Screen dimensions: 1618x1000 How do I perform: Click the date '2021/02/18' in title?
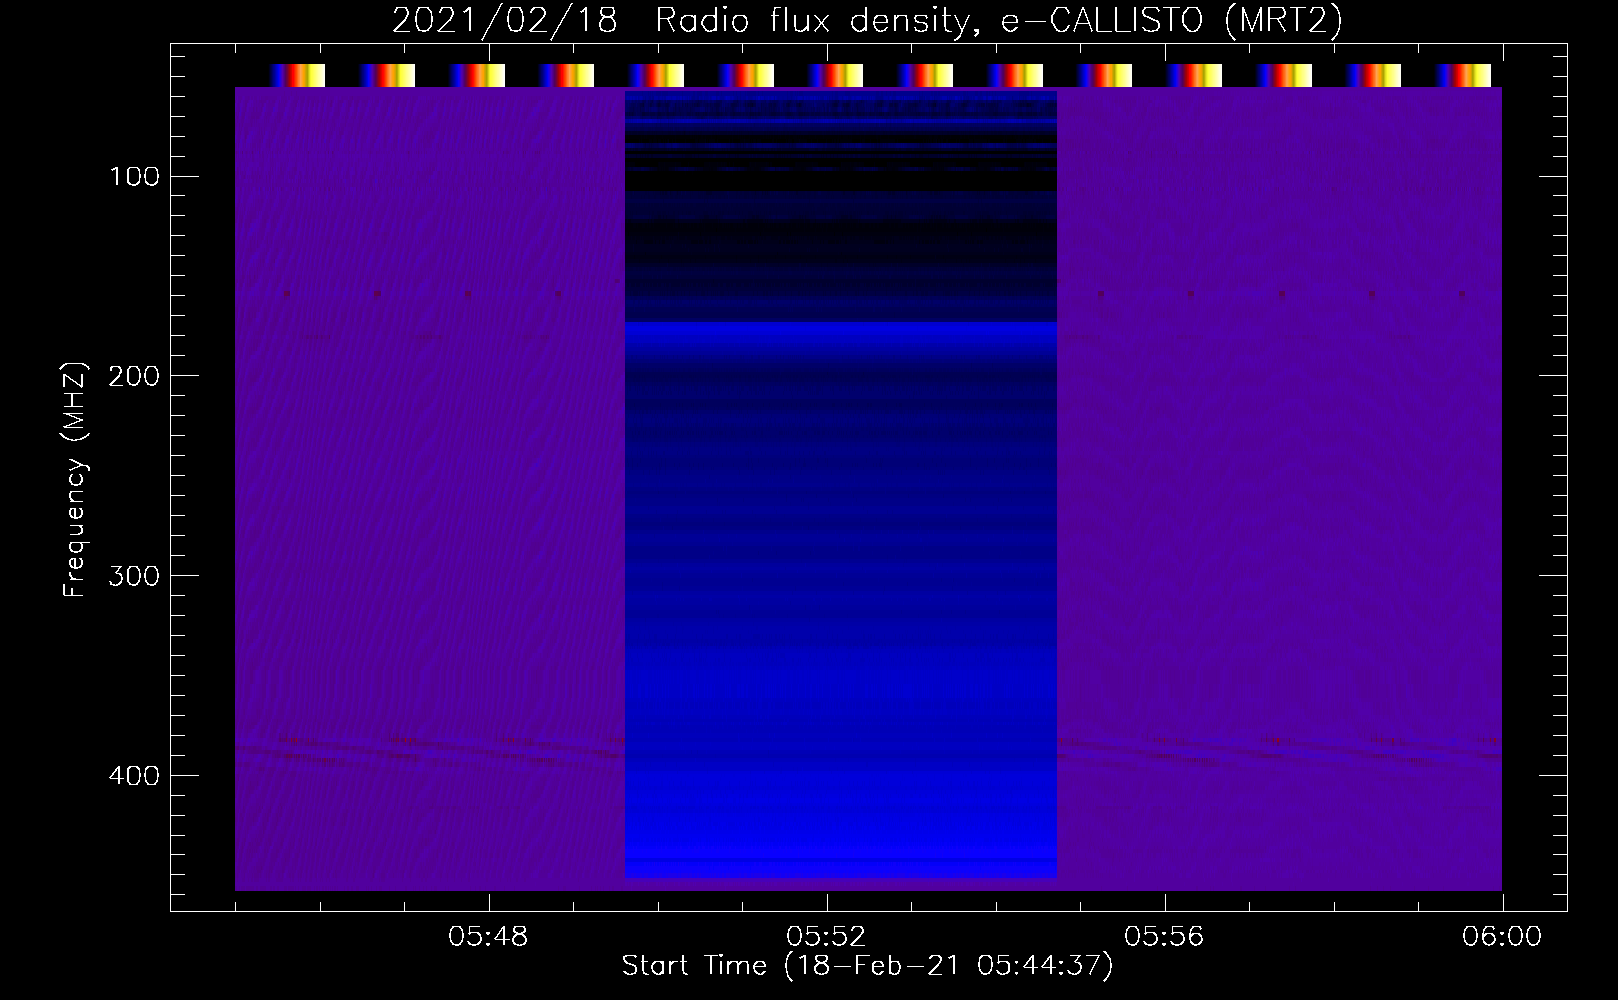pyautogui.click(x=505, y=20)
